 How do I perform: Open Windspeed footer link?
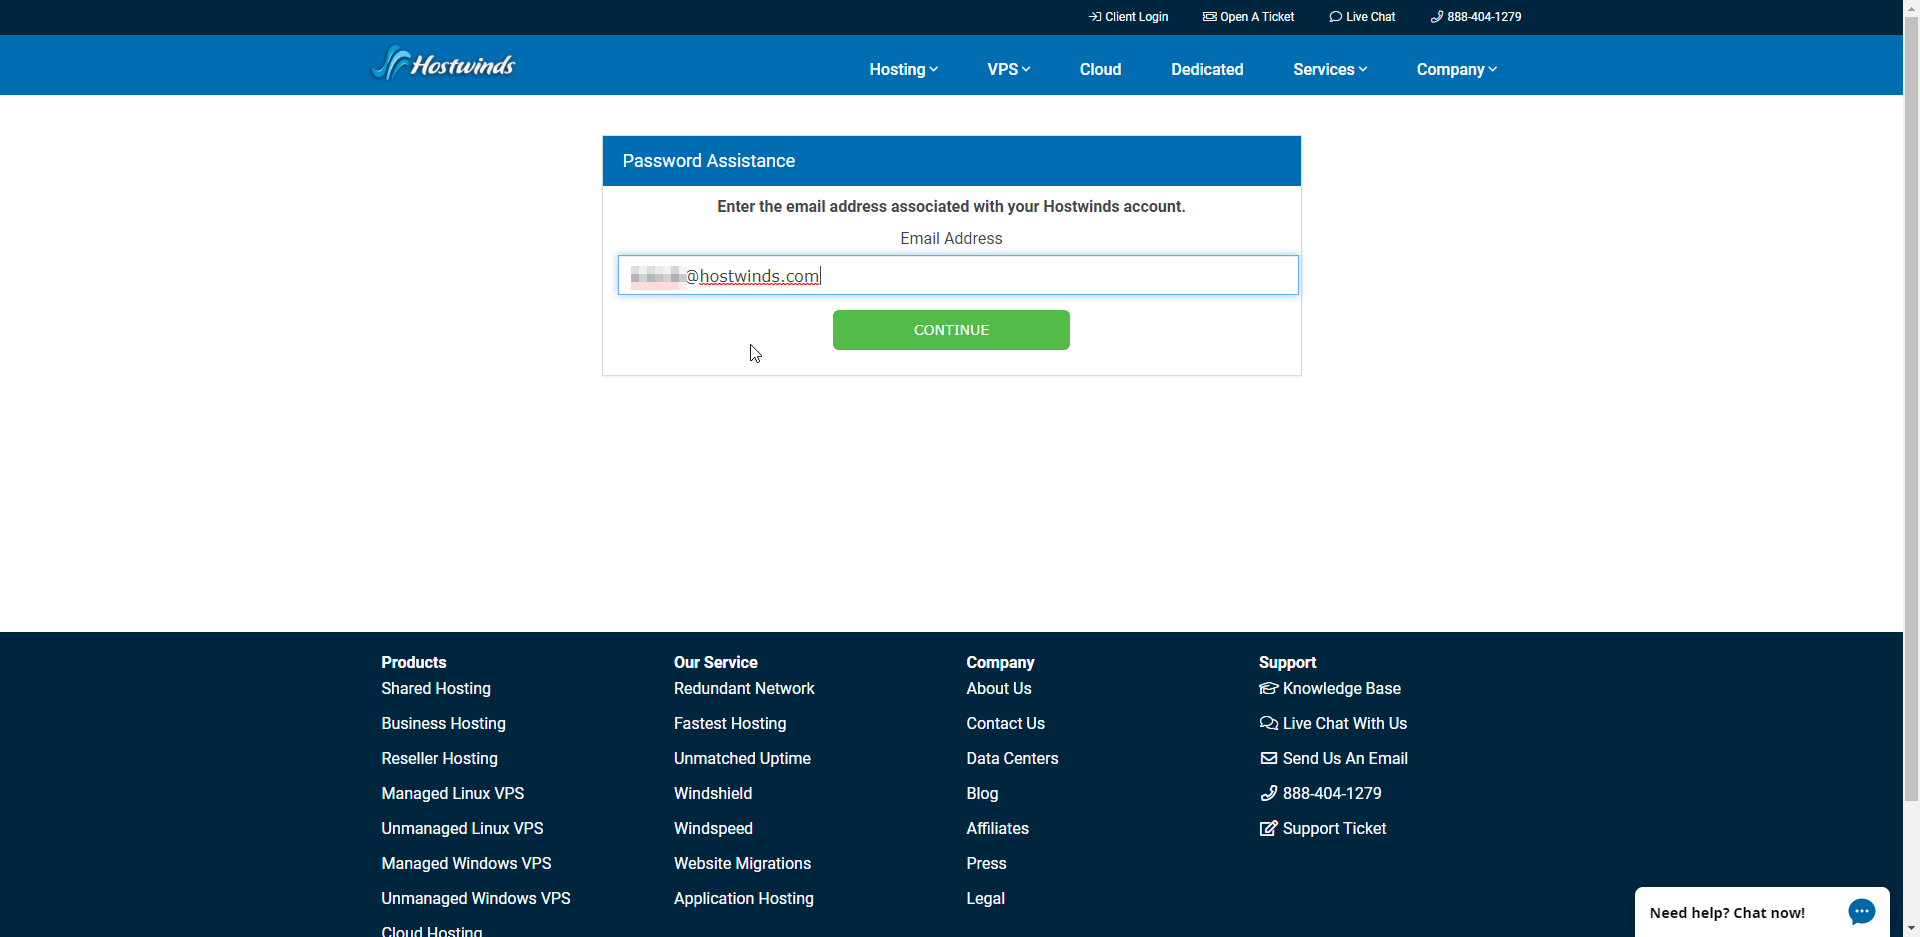point(713,828)
